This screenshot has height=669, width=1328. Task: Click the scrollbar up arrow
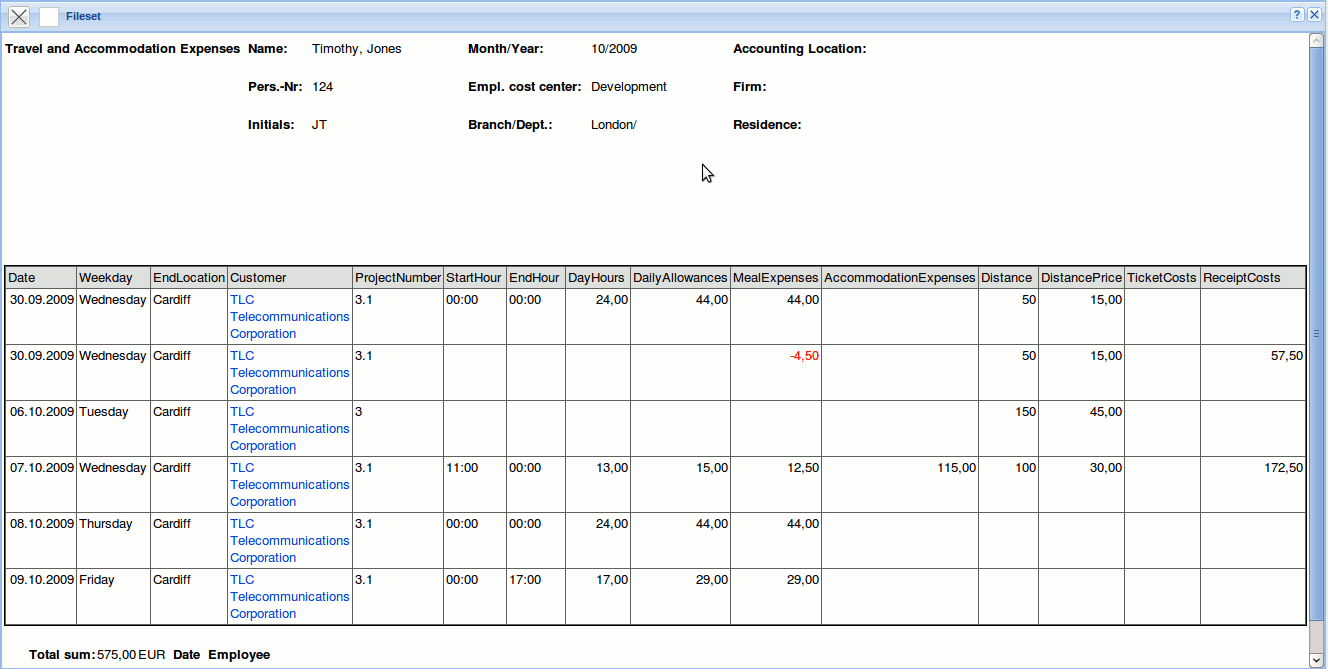pyautogui.click(x=1316, y=41)
